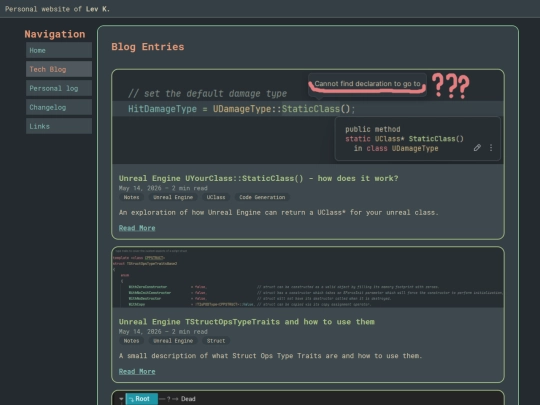Click the 'Dead' label in the bottom thumbnail

tap(188, 399)
